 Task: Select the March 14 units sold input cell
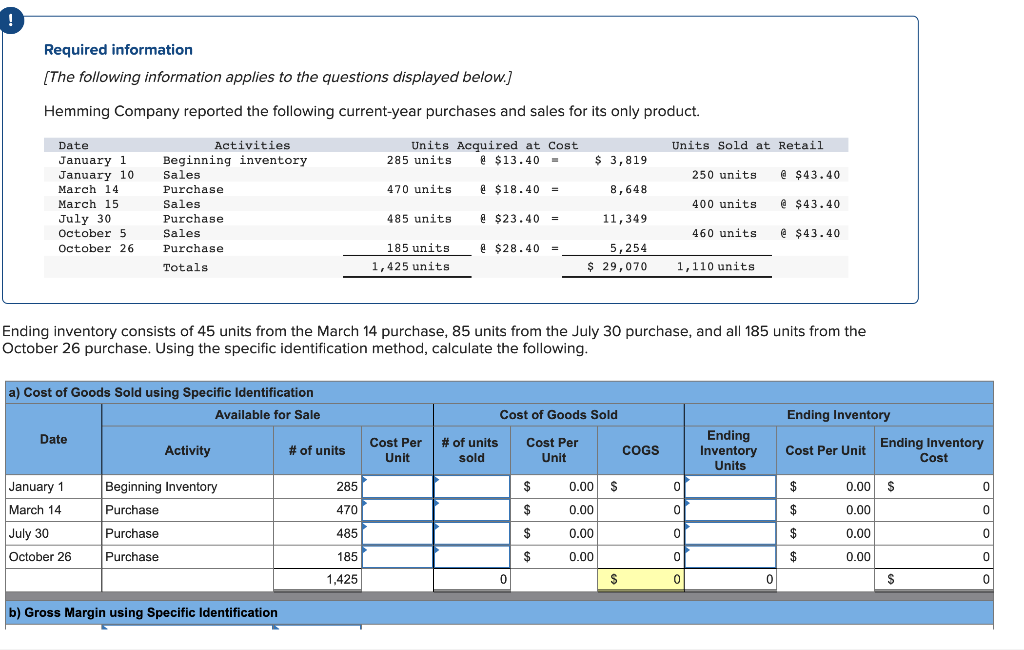point(471,510)
